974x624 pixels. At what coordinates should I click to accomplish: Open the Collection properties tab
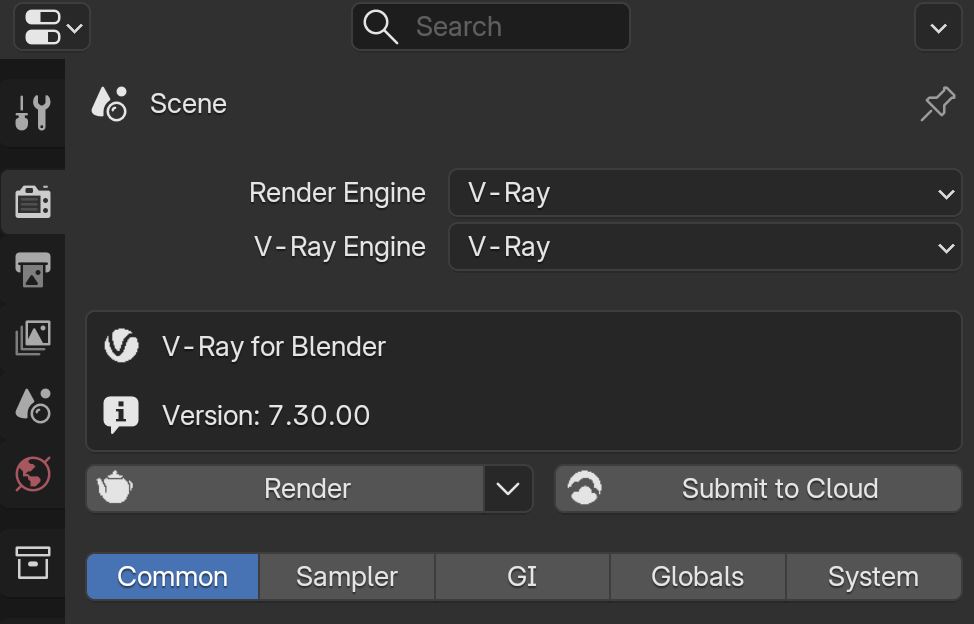[x=32, y=562]
